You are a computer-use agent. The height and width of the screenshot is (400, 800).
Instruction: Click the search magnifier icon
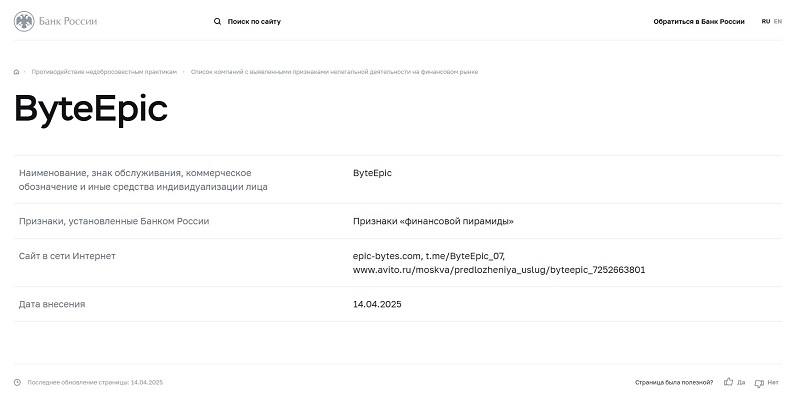217,21
